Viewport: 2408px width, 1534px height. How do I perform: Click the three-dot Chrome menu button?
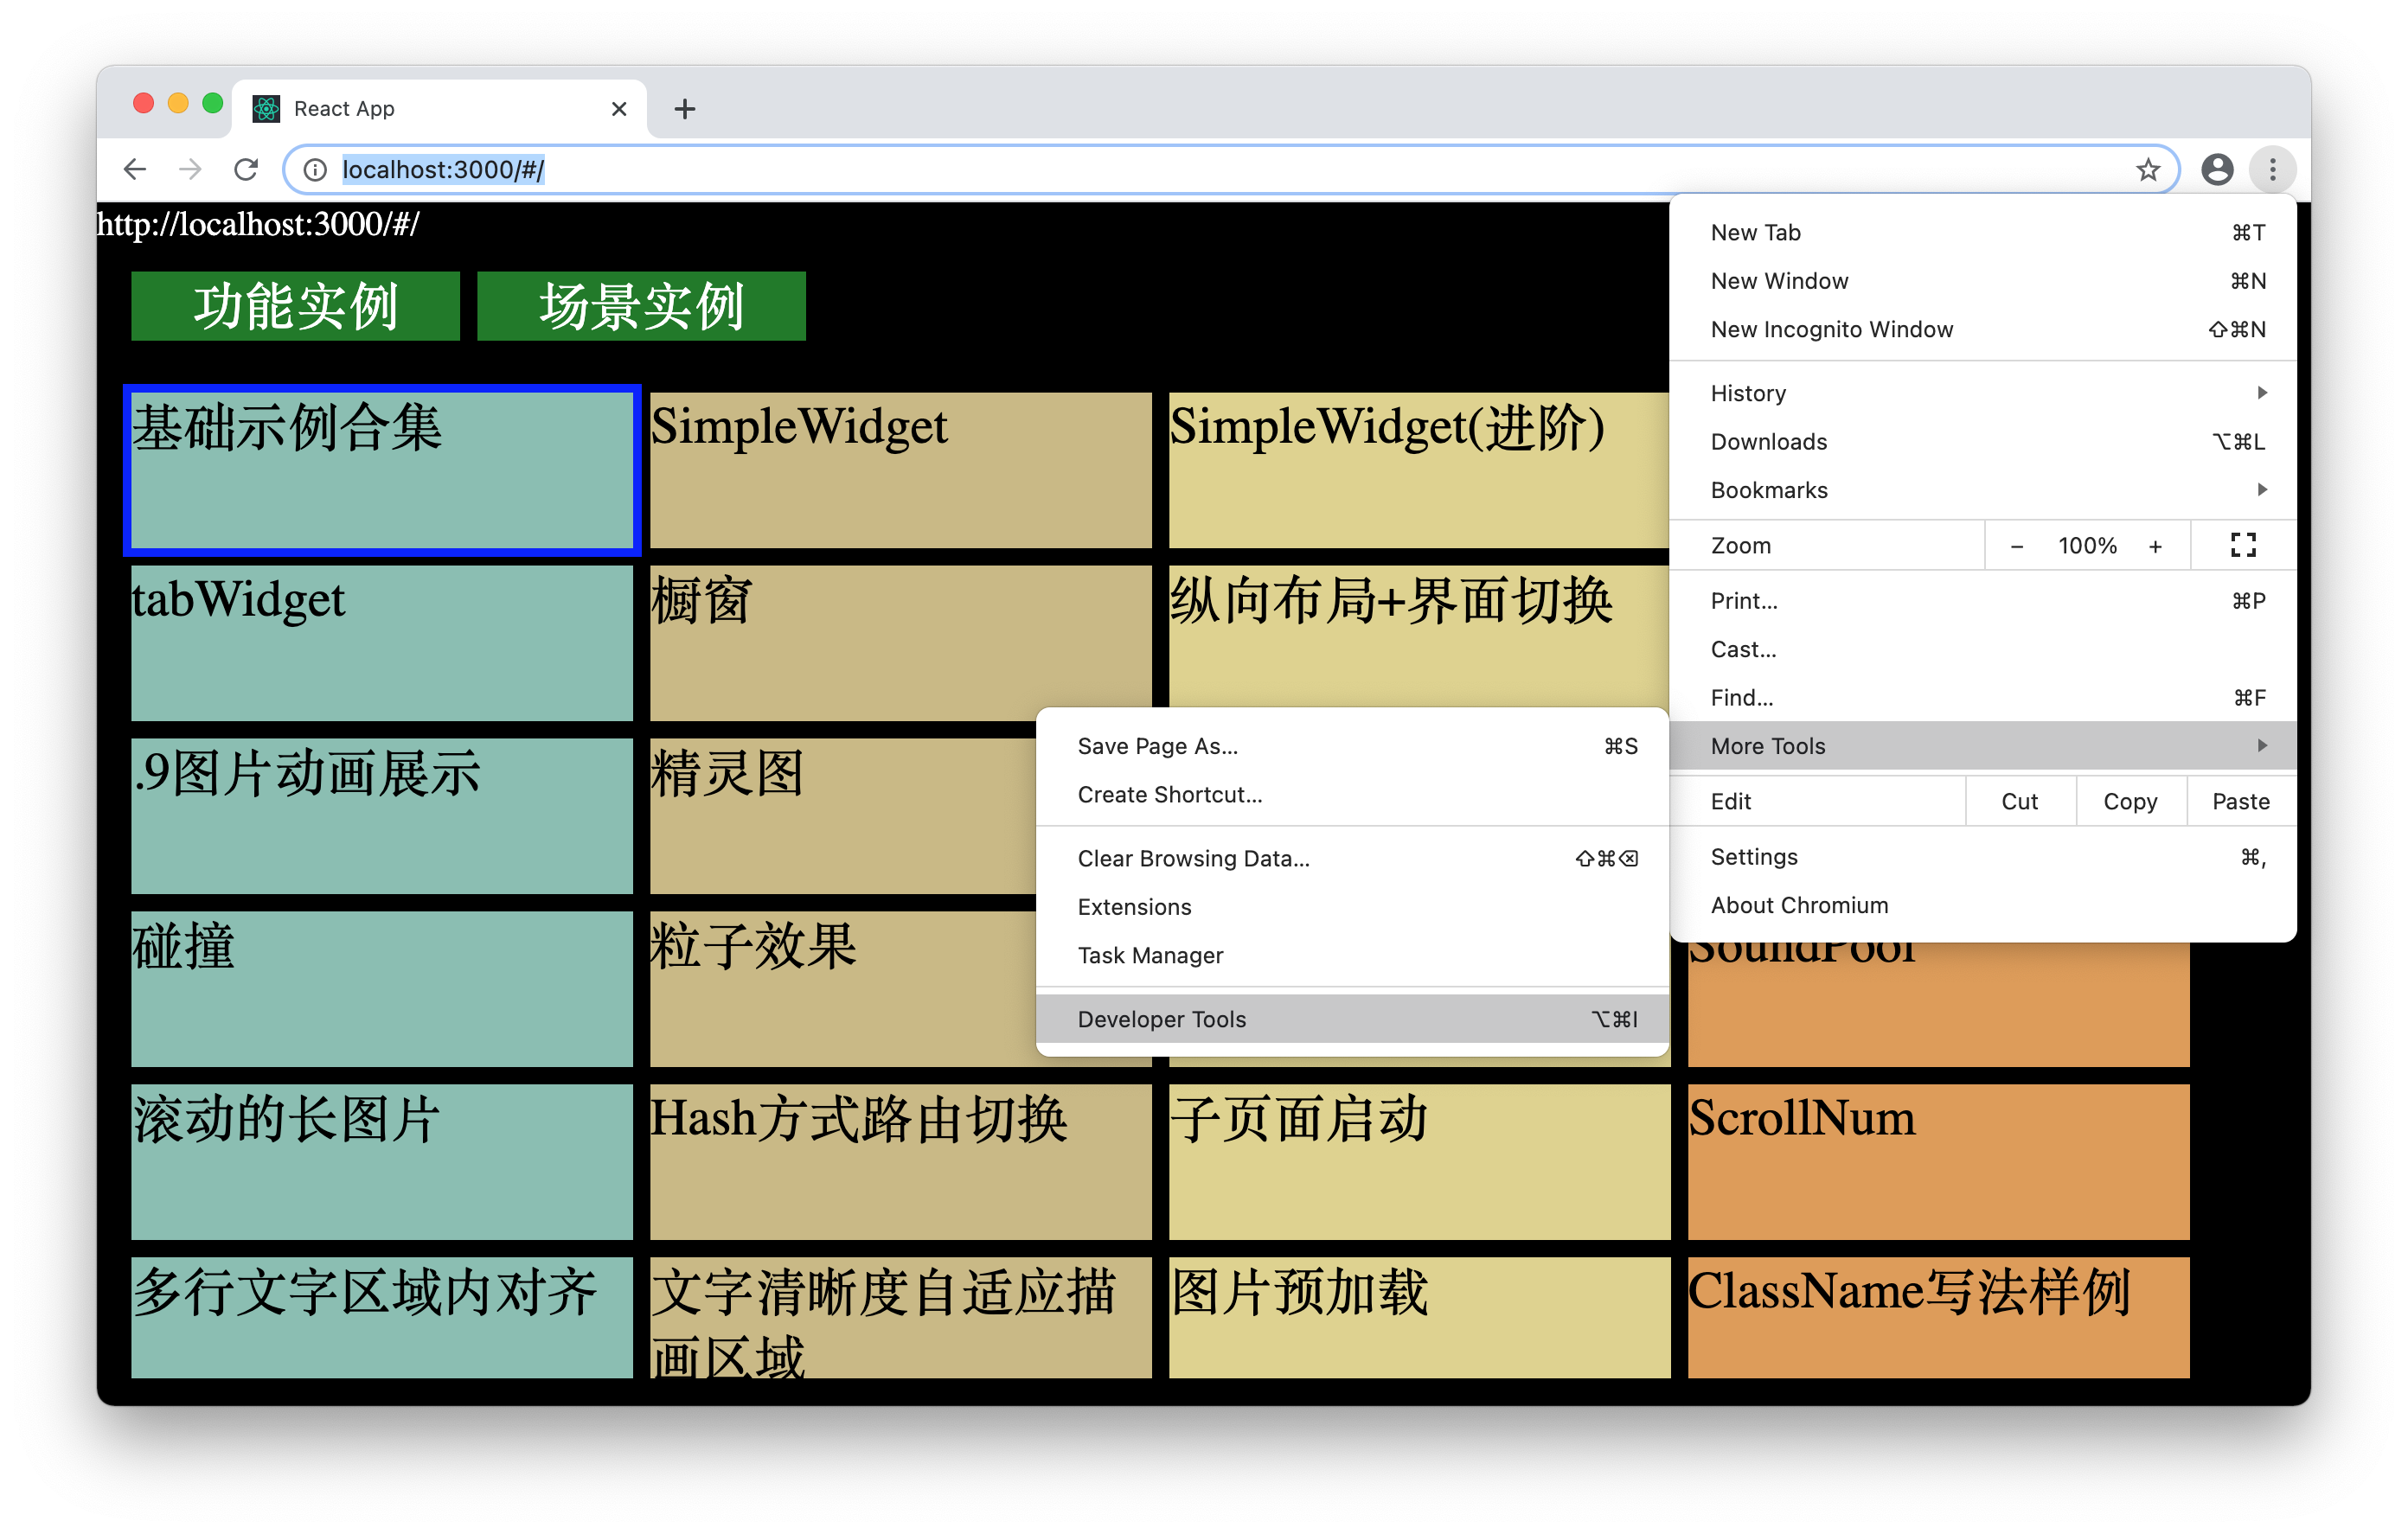[x=2272, y=169]
